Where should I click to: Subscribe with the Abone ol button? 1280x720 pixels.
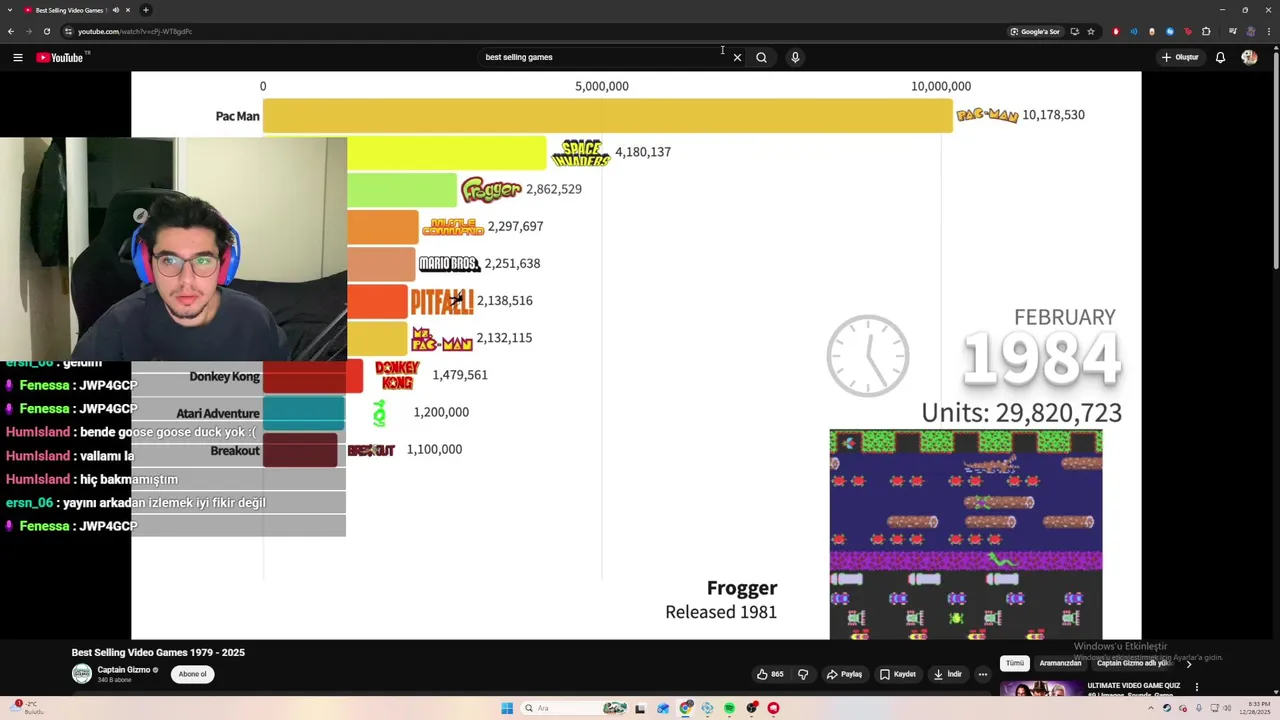pos(192,674)
